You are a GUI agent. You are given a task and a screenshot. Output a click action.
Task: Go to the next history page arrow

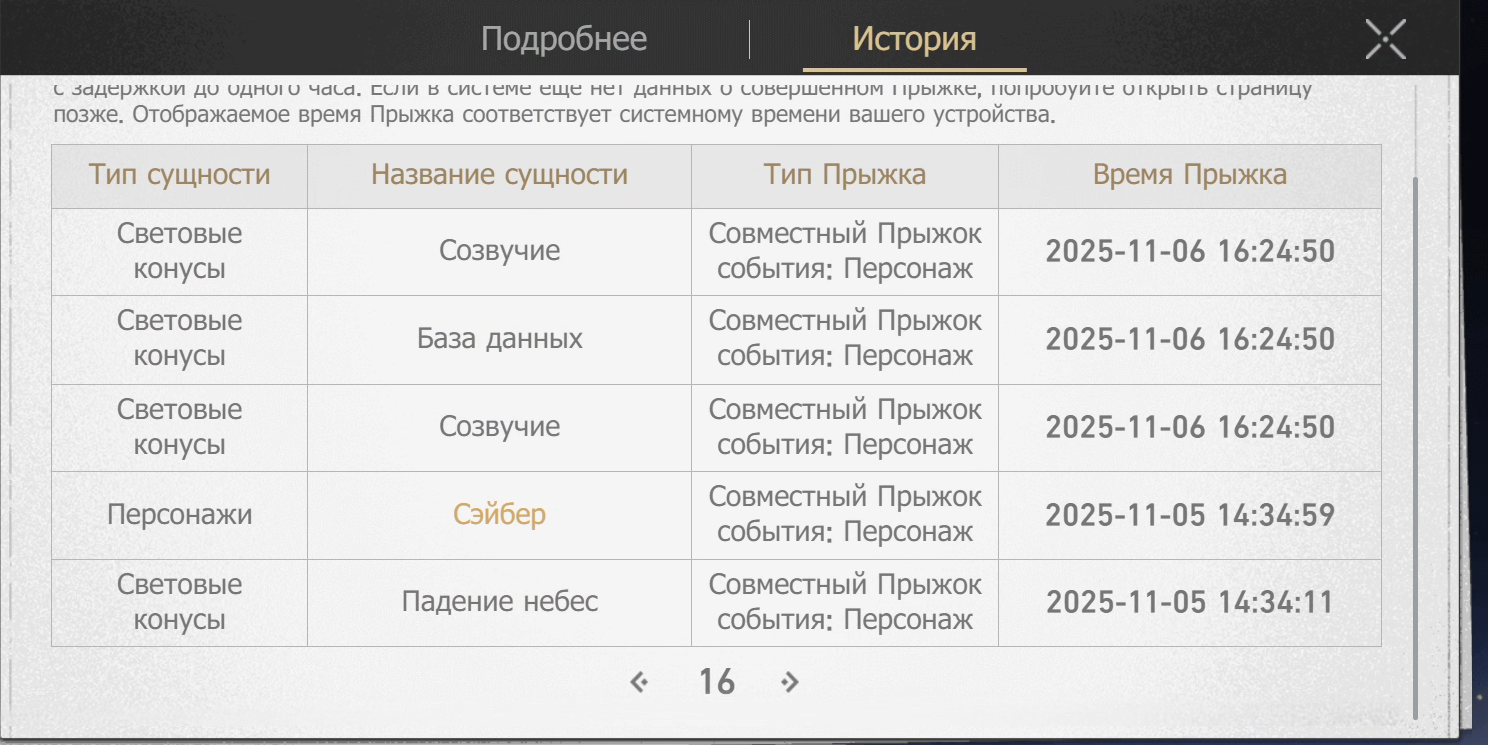click(x=790, y=682)
